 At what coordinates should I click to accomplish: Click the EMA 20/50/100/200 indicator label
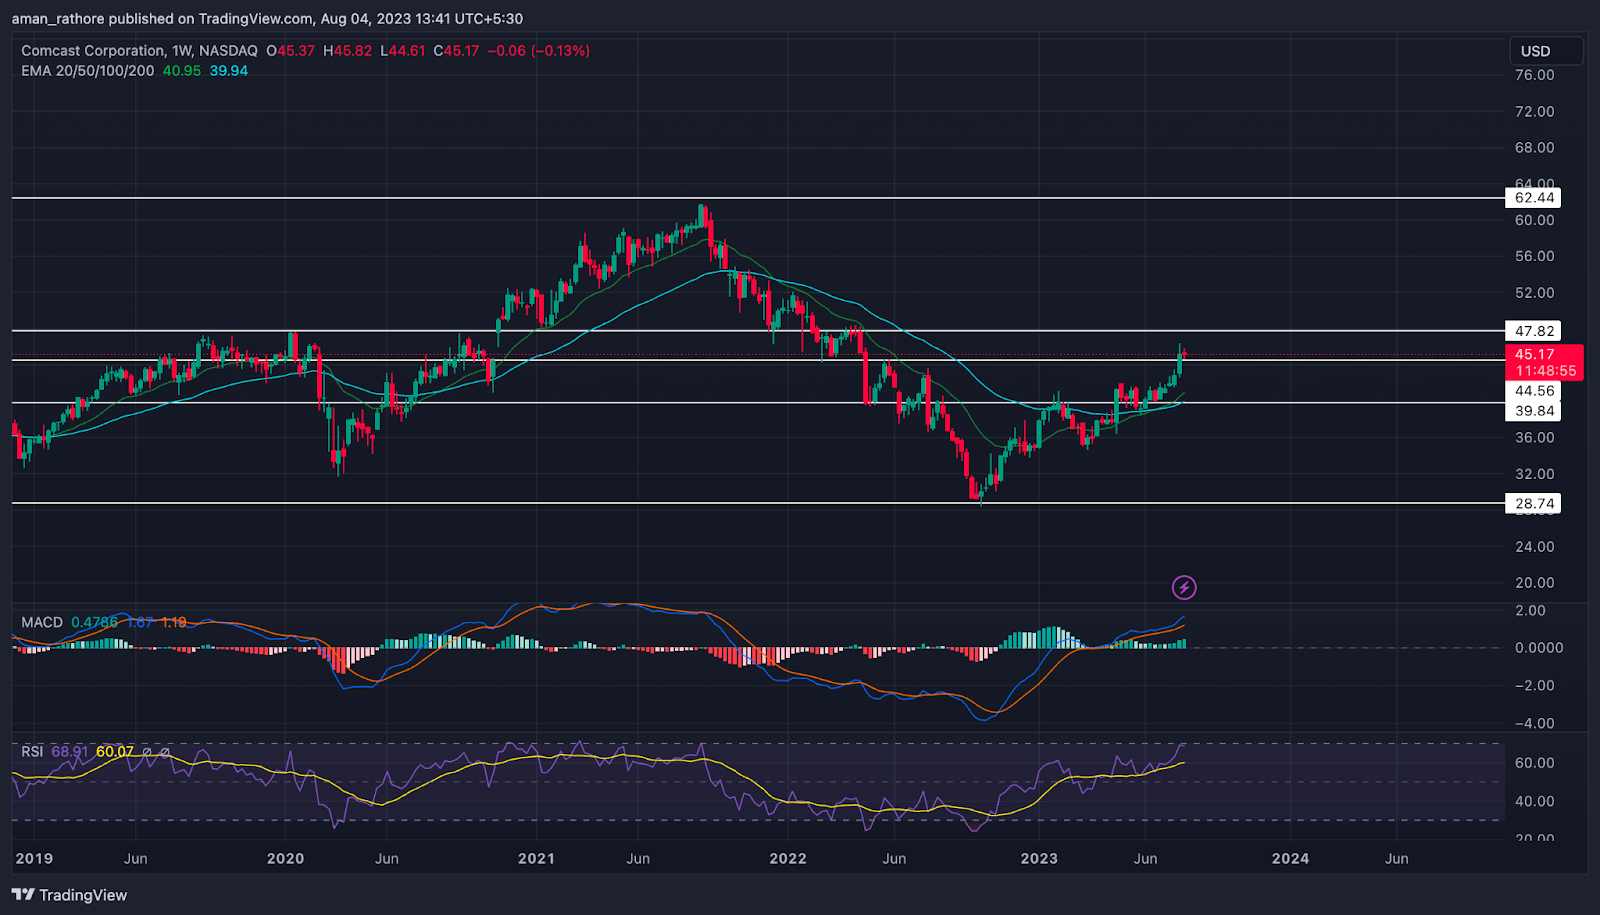pyautogui.click(x=88, y=71)
